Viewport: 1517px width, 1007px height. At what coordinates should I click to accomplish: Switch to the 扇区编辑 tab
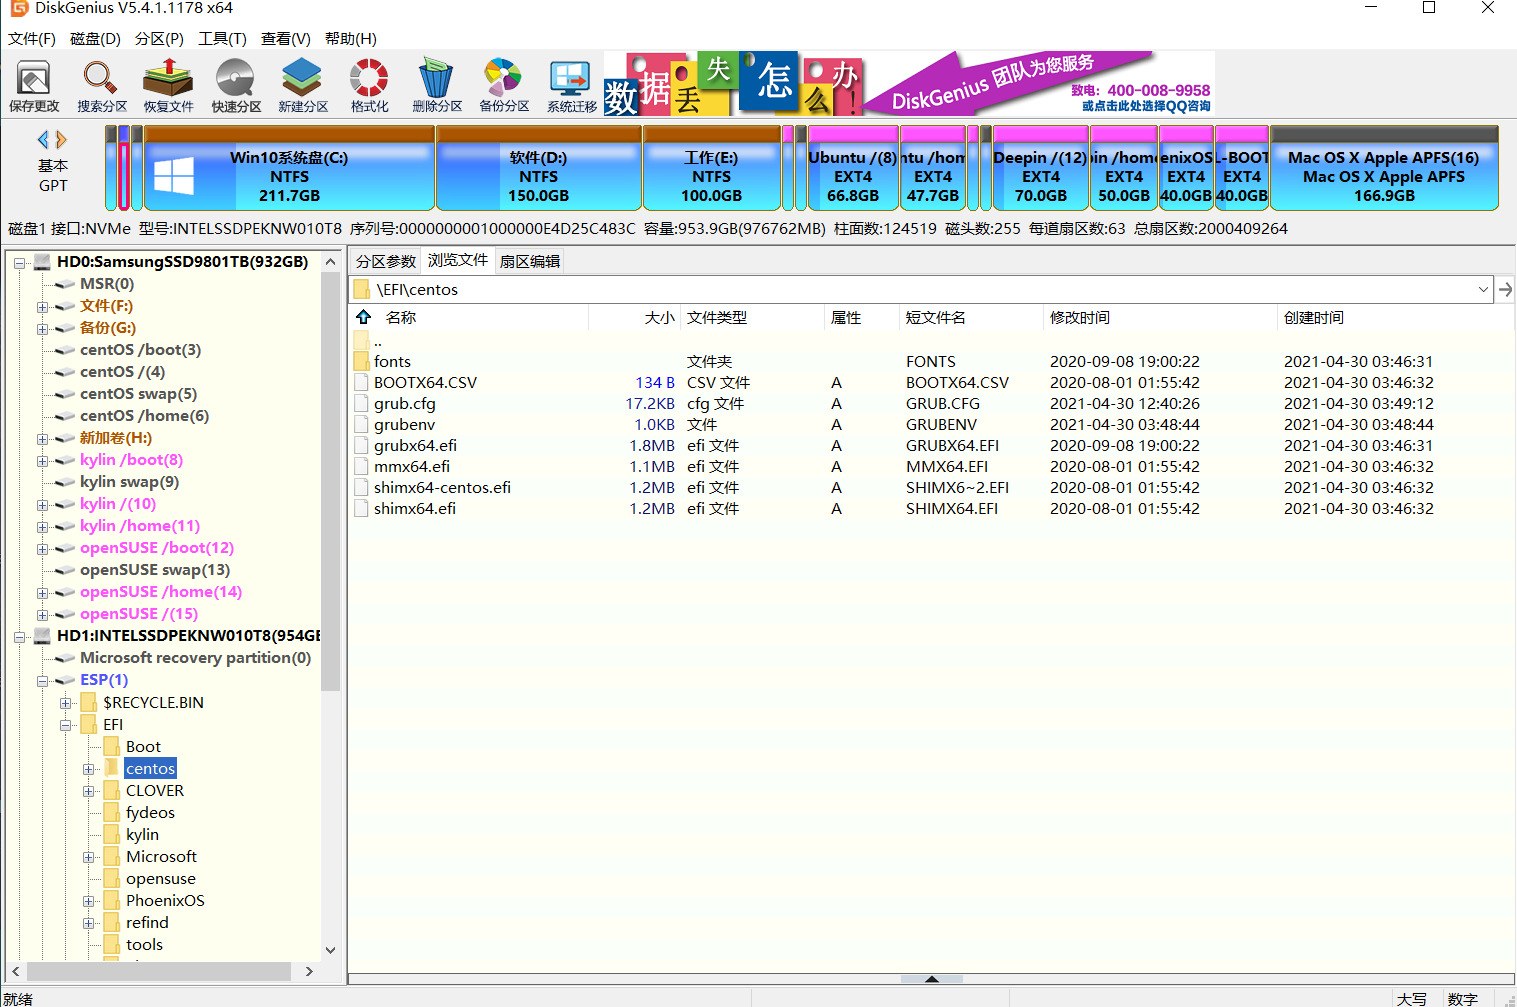(530, 261)
